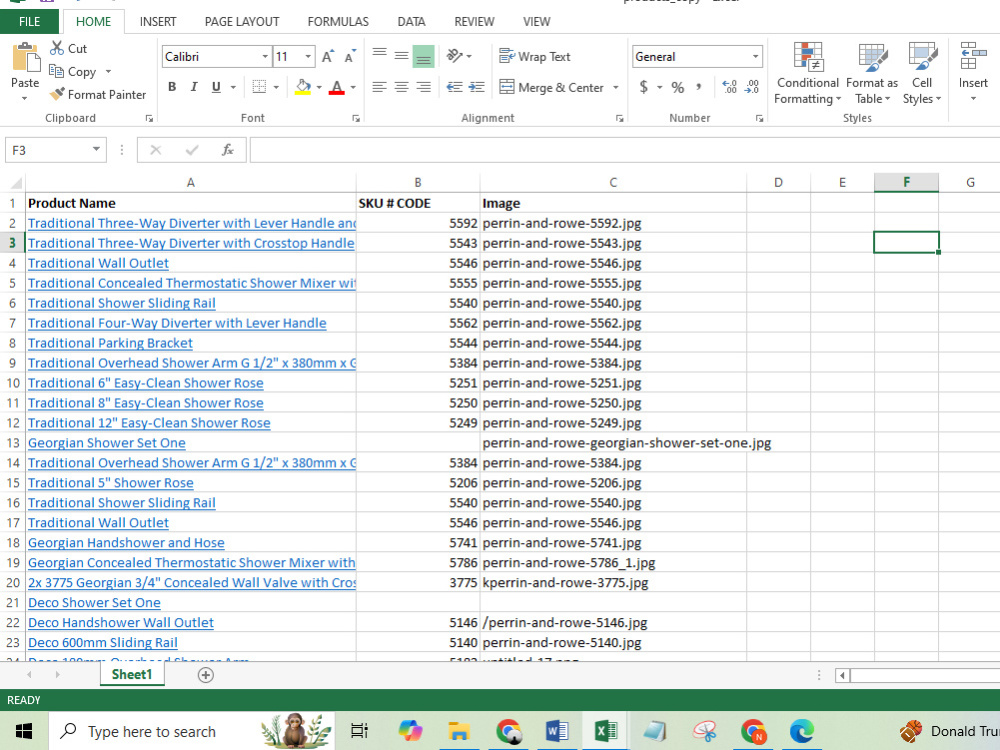Click the Paste clipboard icon
Viewport: 1000px width, 750px height.
click(x=26, y=58)
